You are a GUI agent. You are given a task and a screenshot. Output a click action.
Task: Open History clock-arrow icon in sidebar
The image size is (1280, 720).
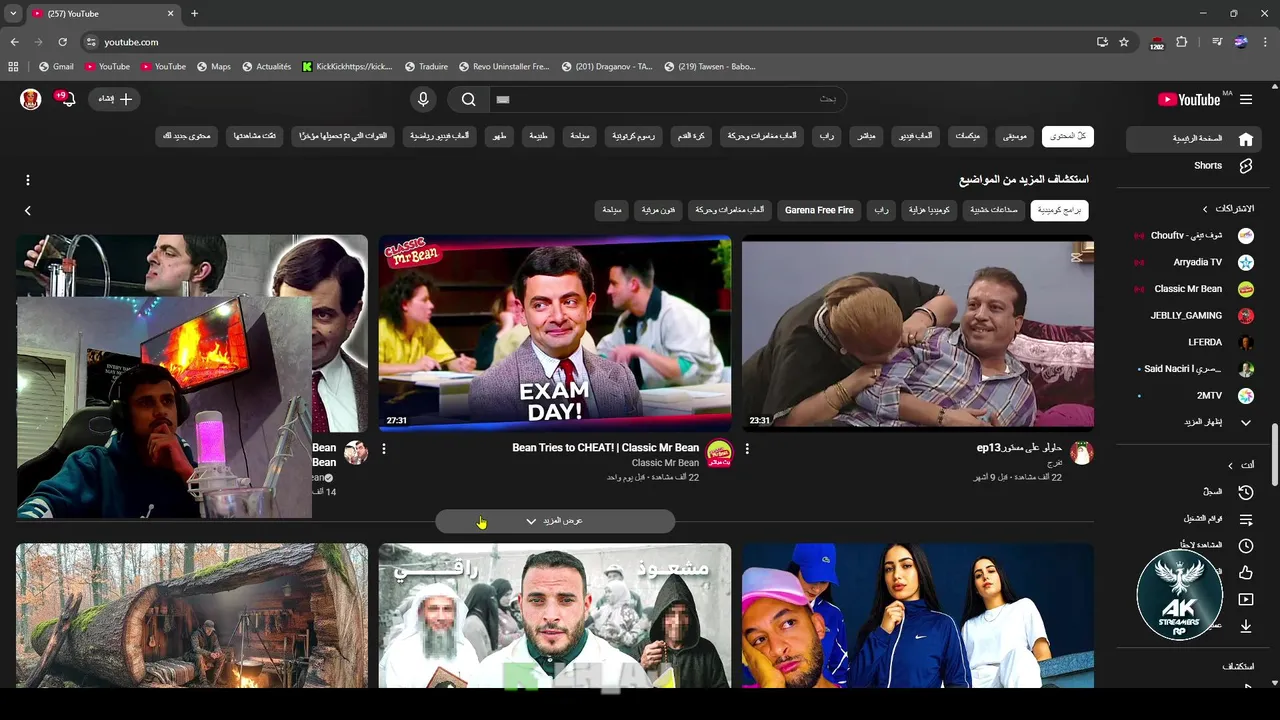[x=1245, y=492]
